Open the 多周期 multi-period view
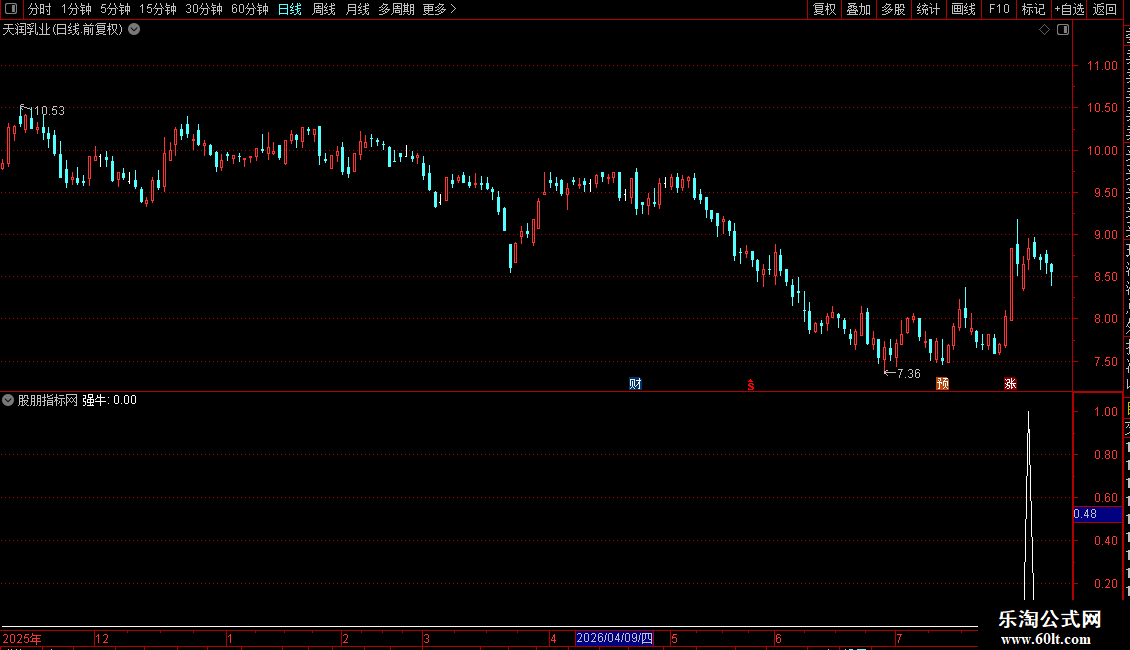The width and height of the screenshot is (1130, 650). pyautogui.click(x=396, y=9)
